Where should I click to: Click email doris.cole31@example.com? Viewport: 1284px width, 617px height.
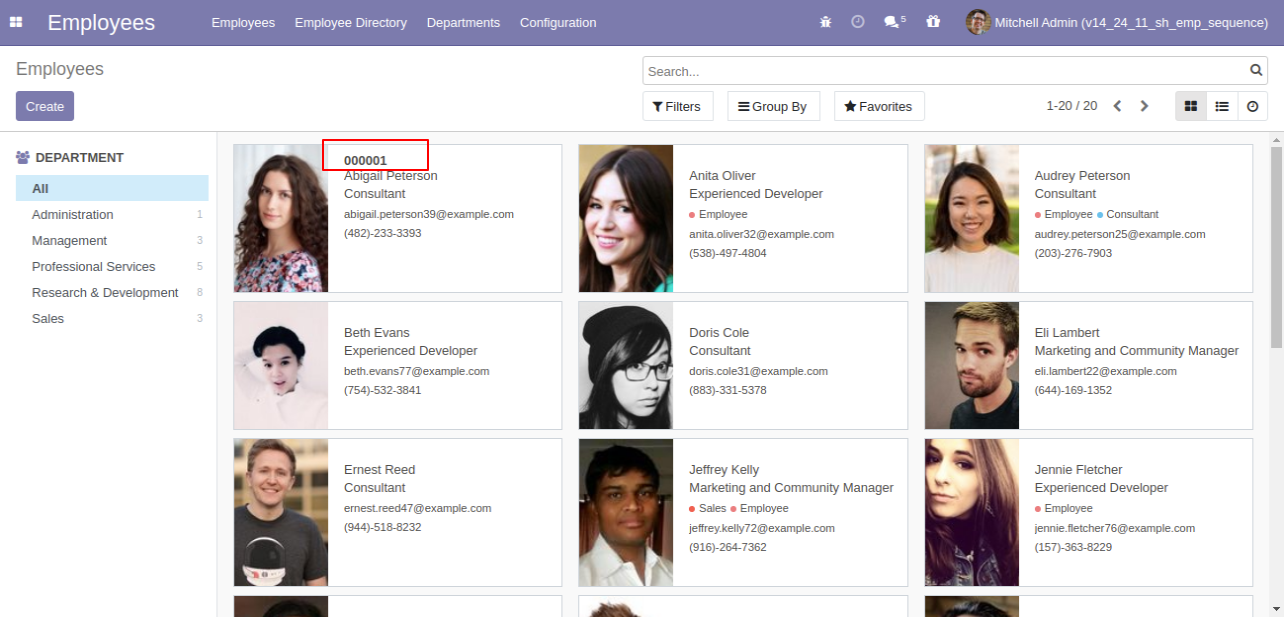pyautogui.click(x=758, y=371)
